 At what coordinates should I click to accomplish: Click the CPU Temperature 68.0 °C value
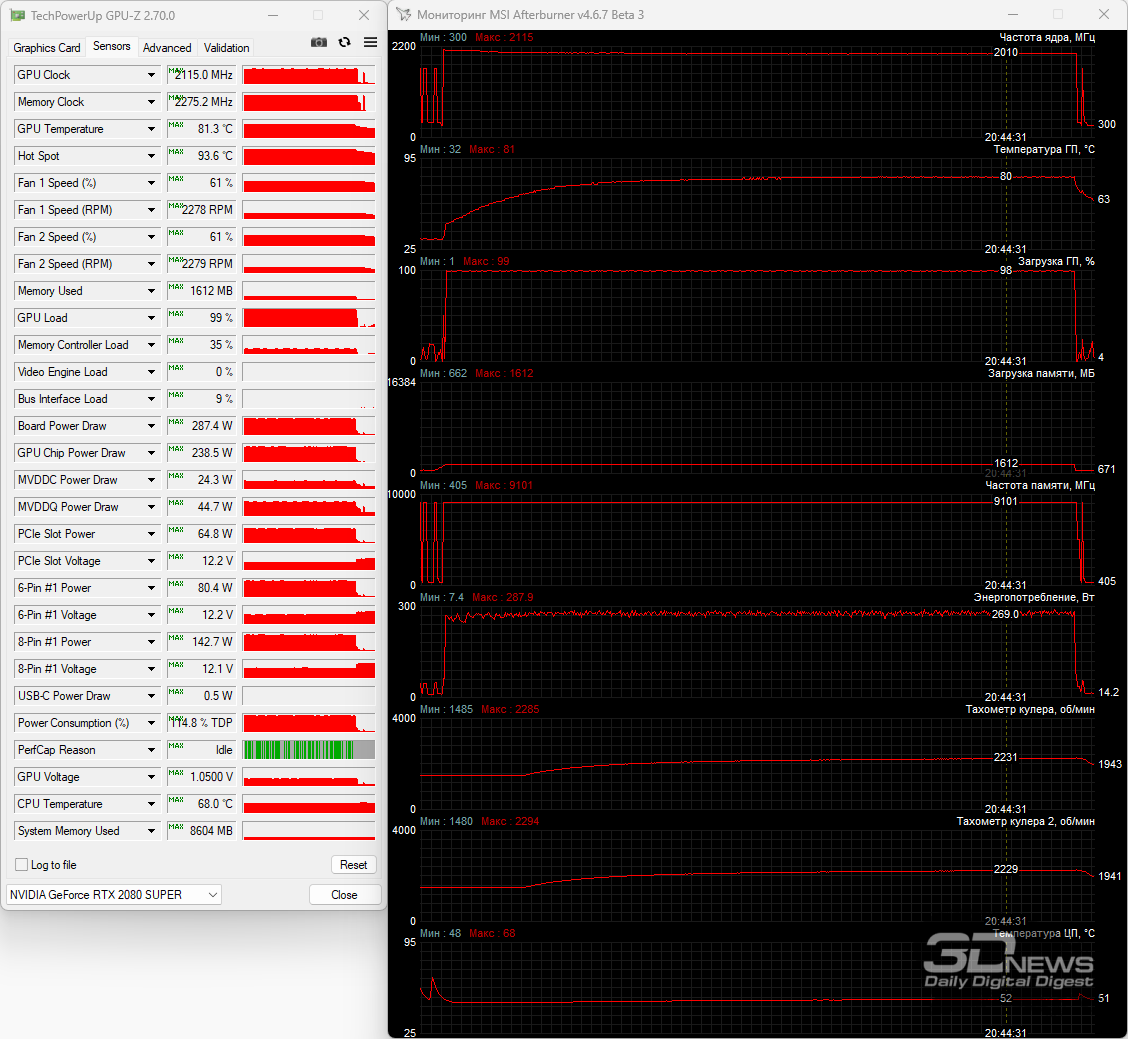pyautogui.click(x=201, y=804)
